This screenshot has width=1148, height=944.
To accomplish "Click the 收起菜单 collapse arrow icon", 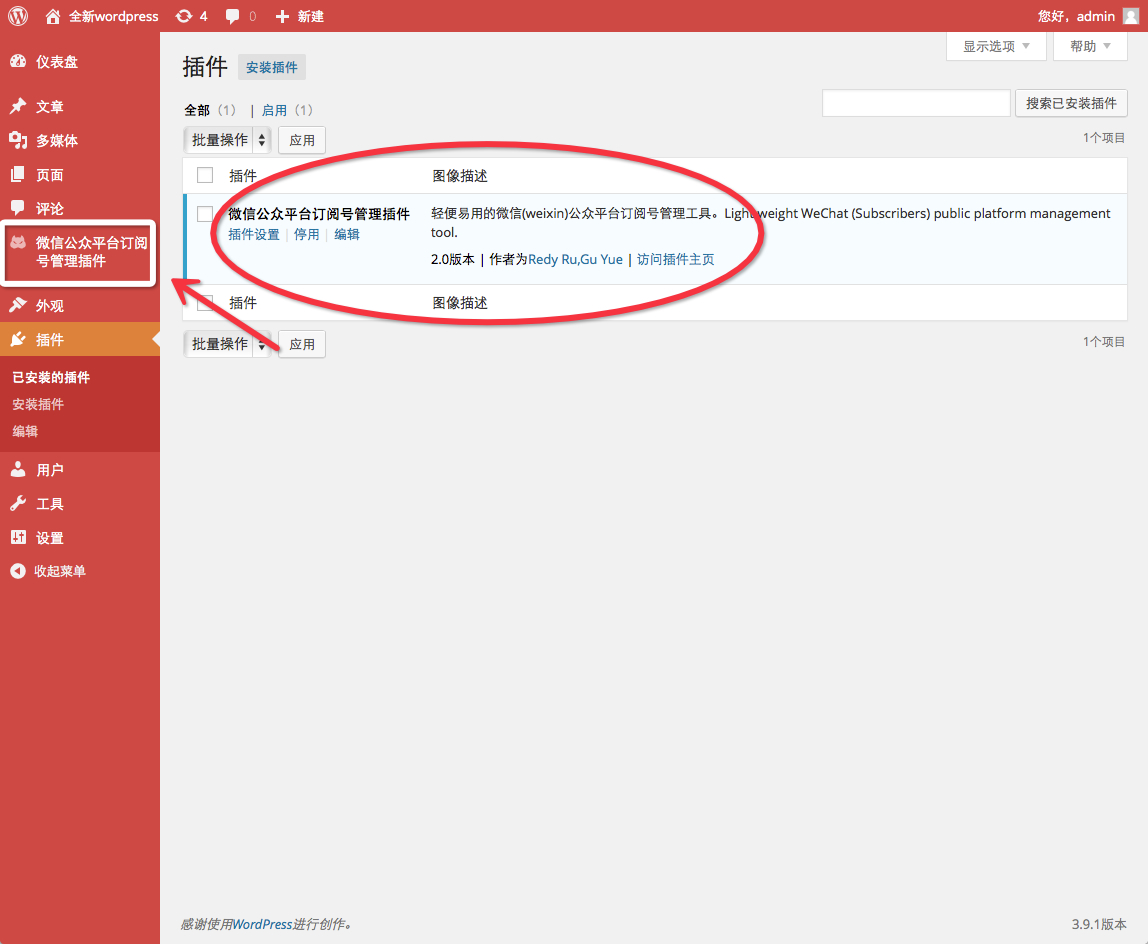I will [x=18, y=571].
